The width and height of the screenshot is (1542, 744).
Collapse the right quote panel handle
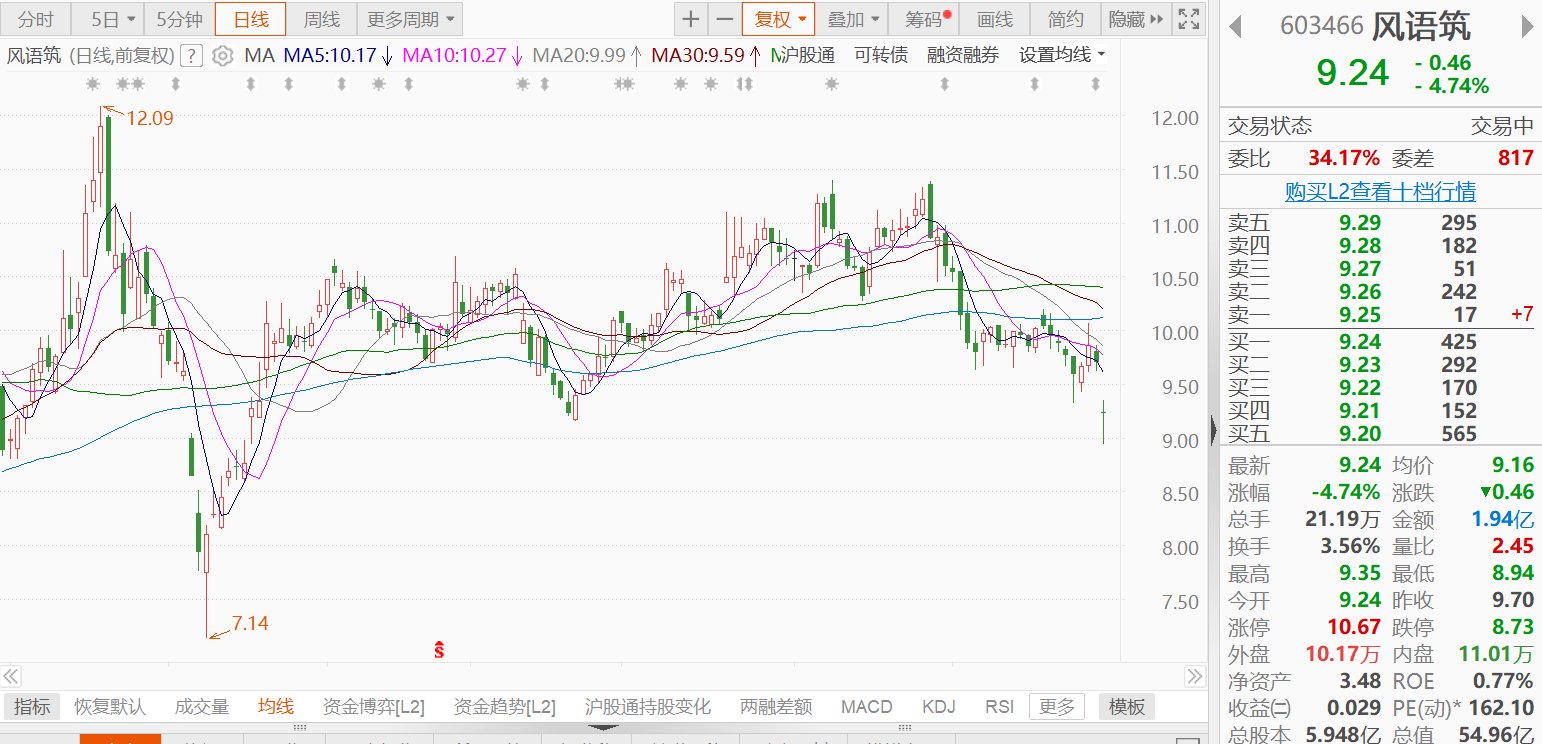tap(1213, 430)
